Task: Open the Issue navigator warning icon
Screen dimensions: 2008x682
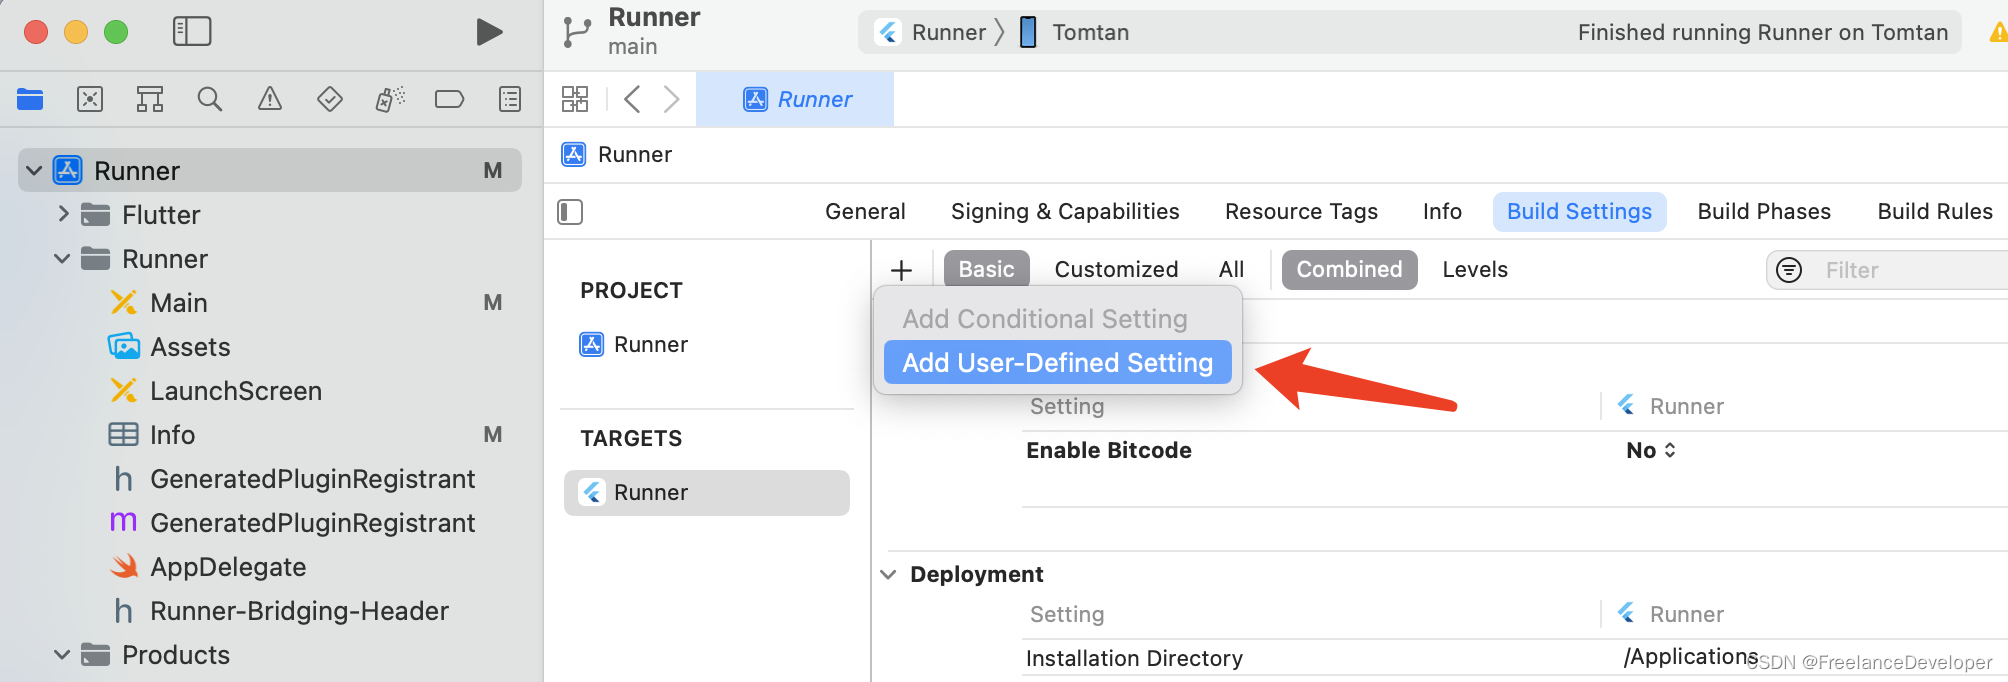Action: [270, 99]
